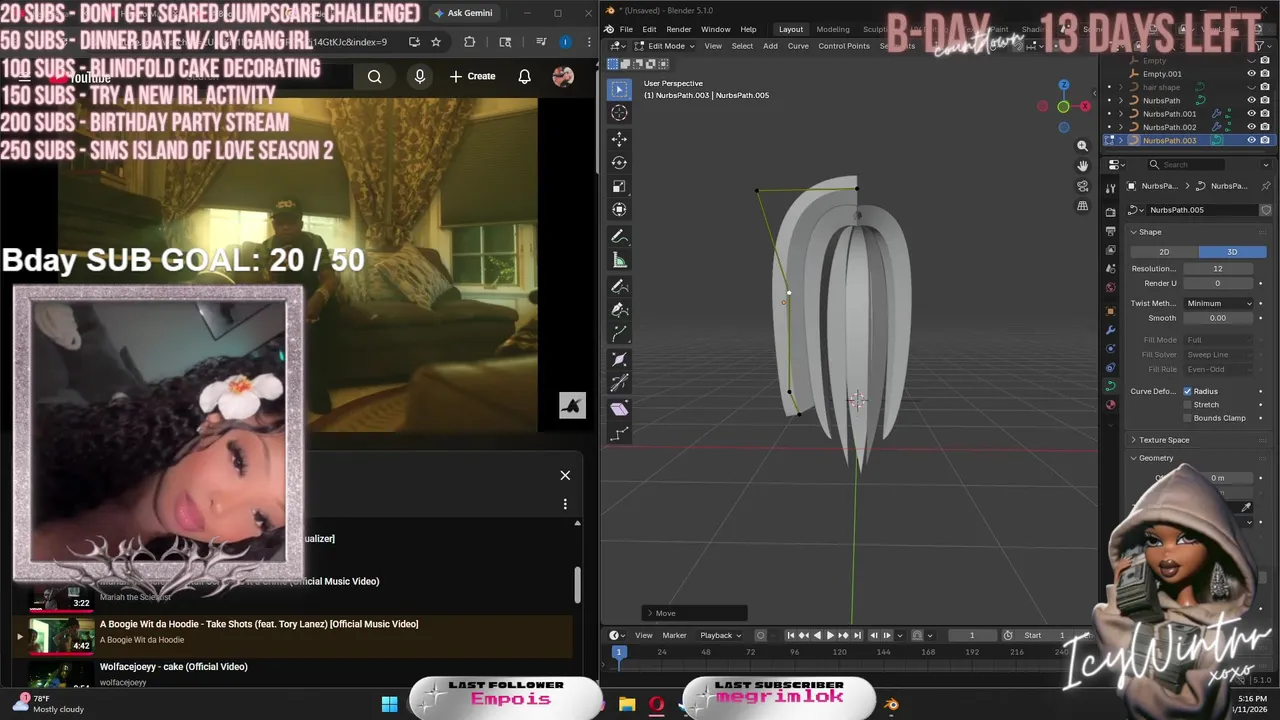Hide Empty.001 with its eye icon
Viewport: 1280px width, 720px height.
click(x=1251, y=73)
